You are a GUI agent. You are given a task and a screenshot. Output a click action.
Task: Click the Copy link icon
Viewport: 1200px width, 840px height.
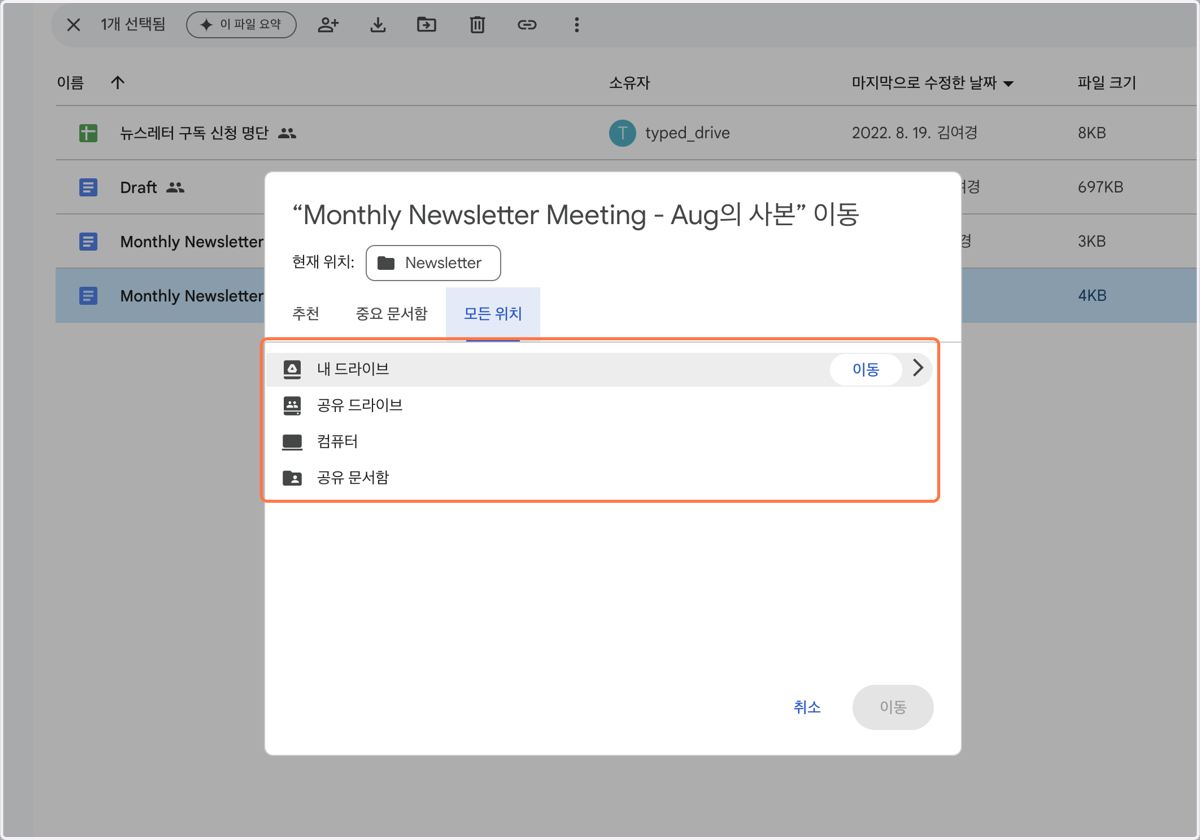coord(527,25)
